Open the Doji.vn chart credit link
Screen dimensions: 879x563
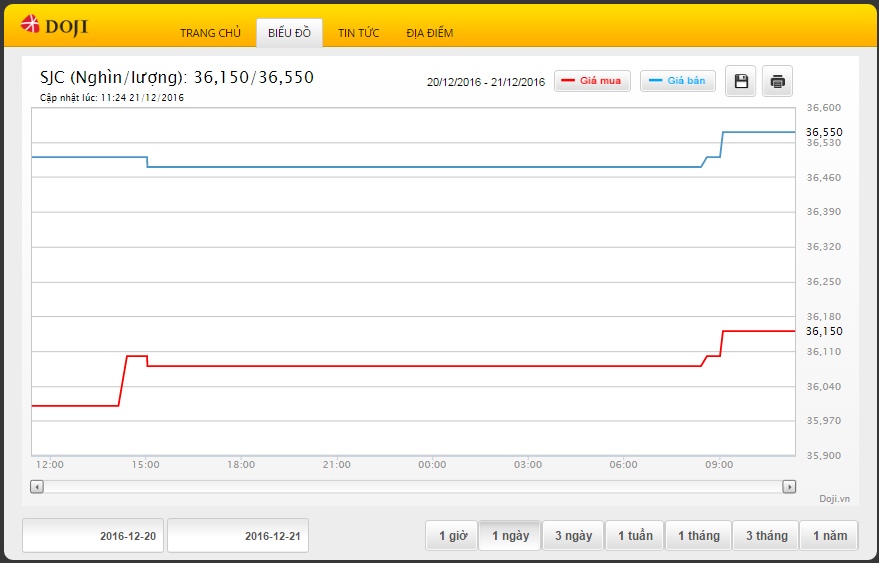834,499
